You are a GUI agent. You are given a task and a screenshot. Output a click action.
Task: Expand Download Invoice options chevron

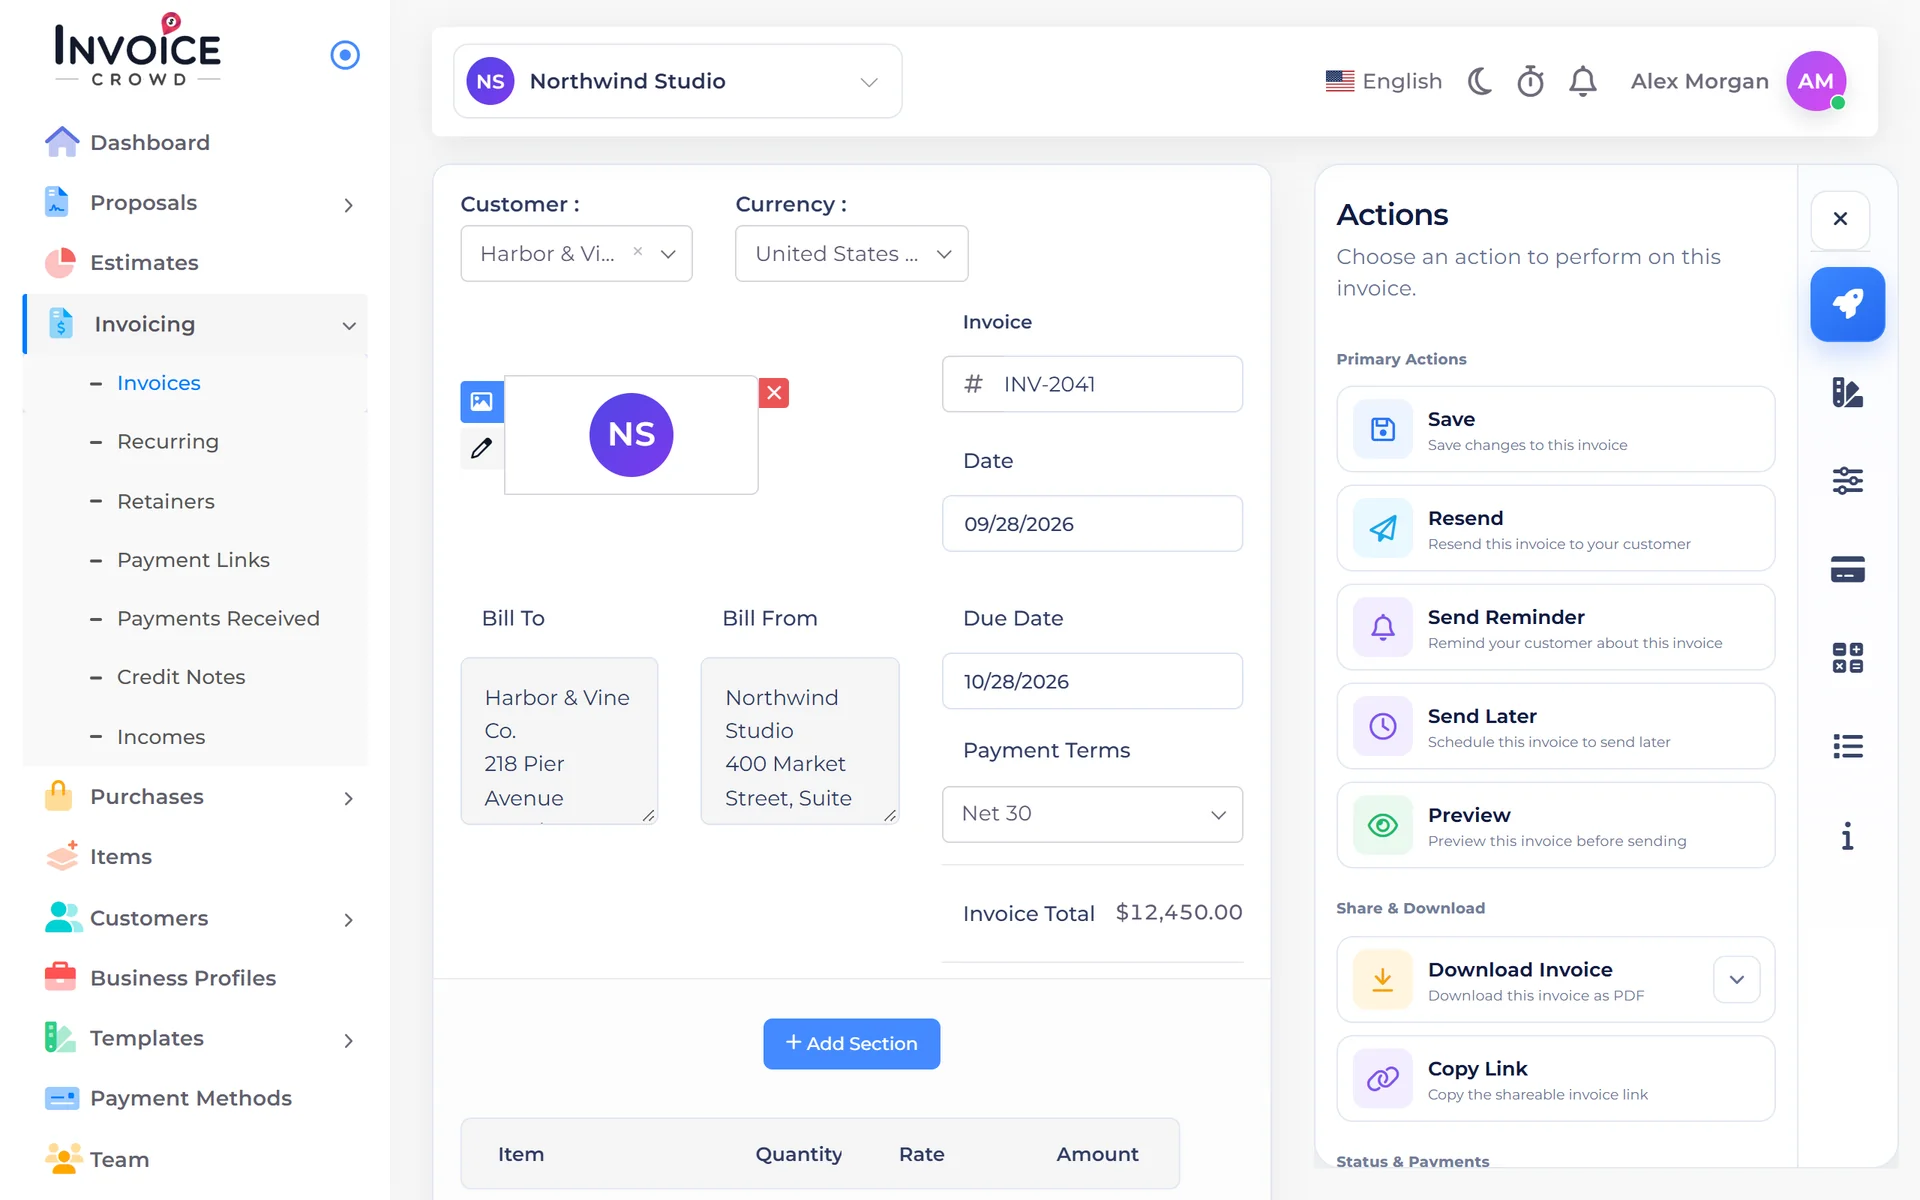tap(1737, 980)
